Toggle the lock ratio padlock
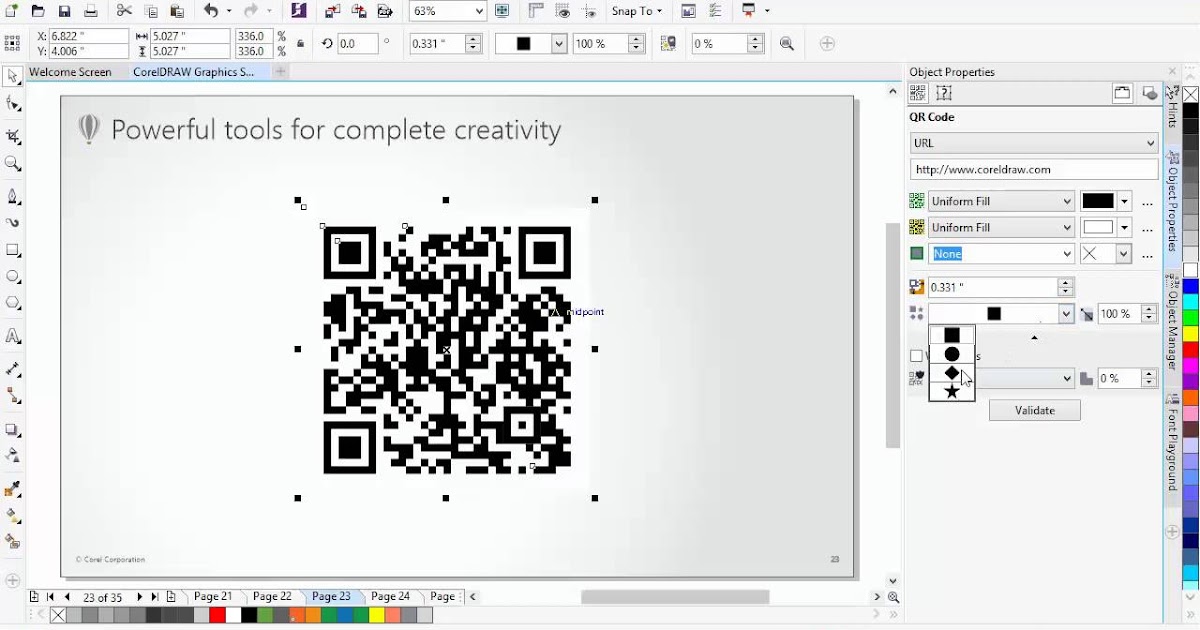1200x630 pixels. point(300,44)
